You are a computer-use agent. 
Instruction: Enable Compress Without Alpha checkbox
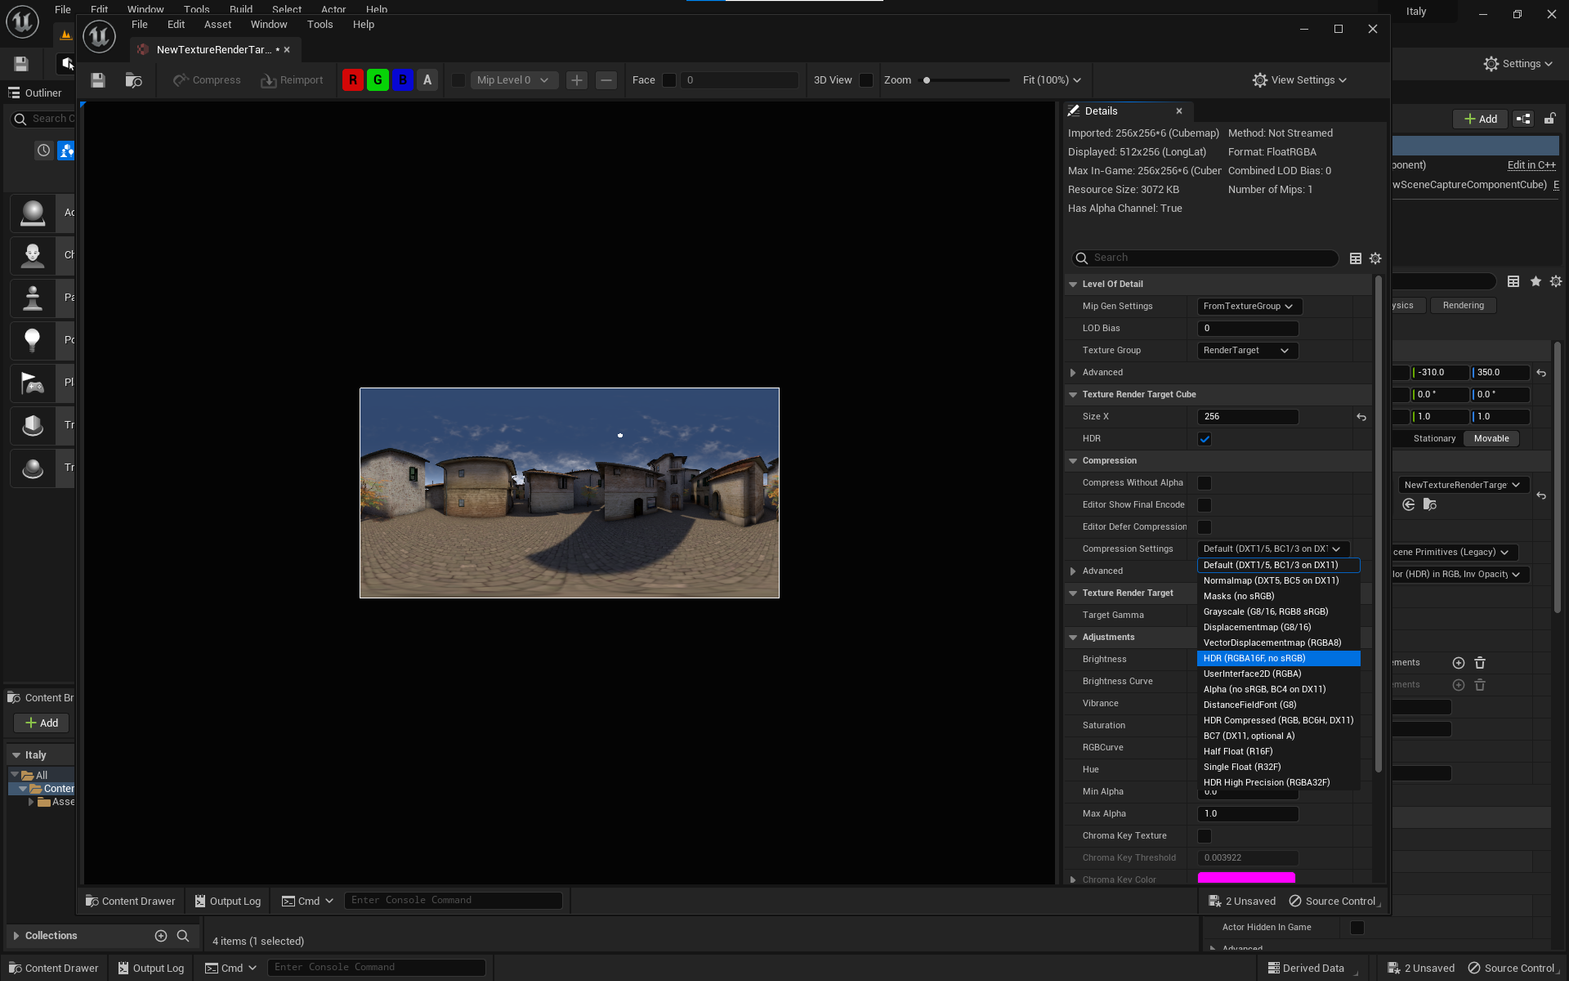[x=1204, y=483]
